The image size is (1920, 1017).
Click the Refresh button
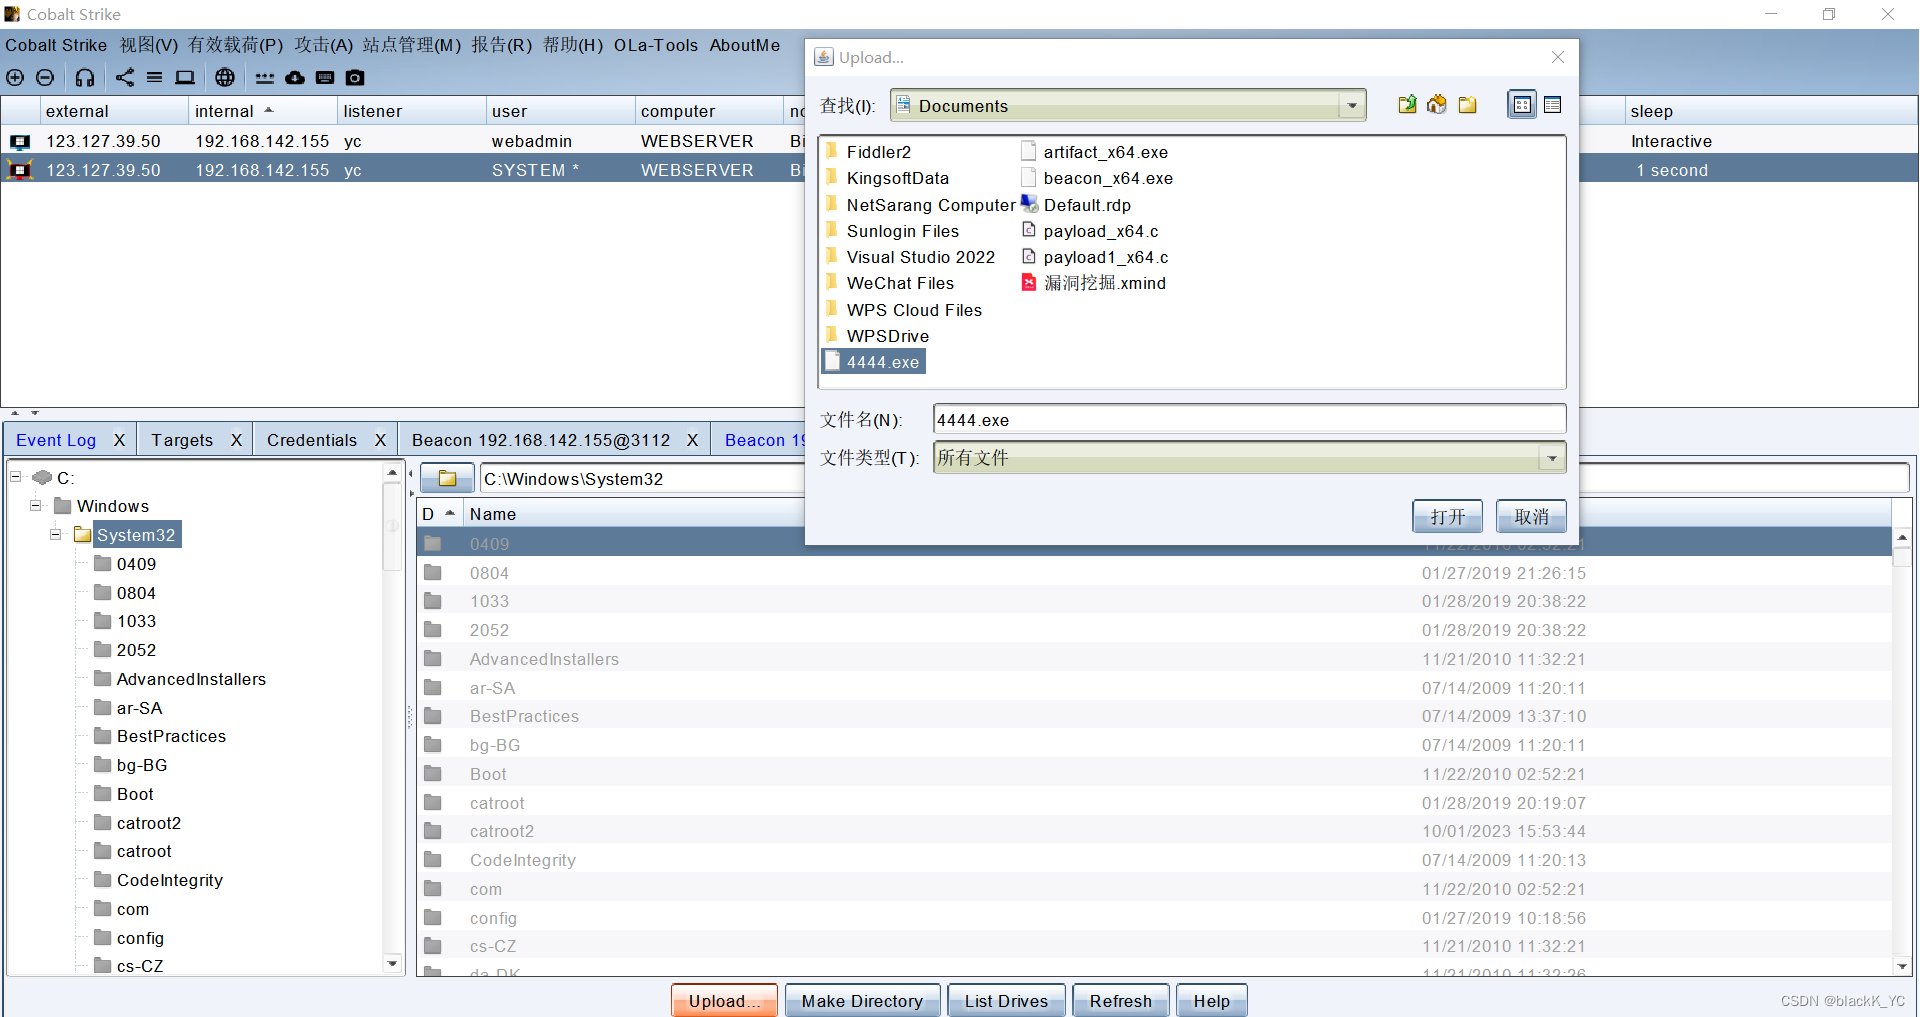pyautogui.click(x=1120, y=1001)
